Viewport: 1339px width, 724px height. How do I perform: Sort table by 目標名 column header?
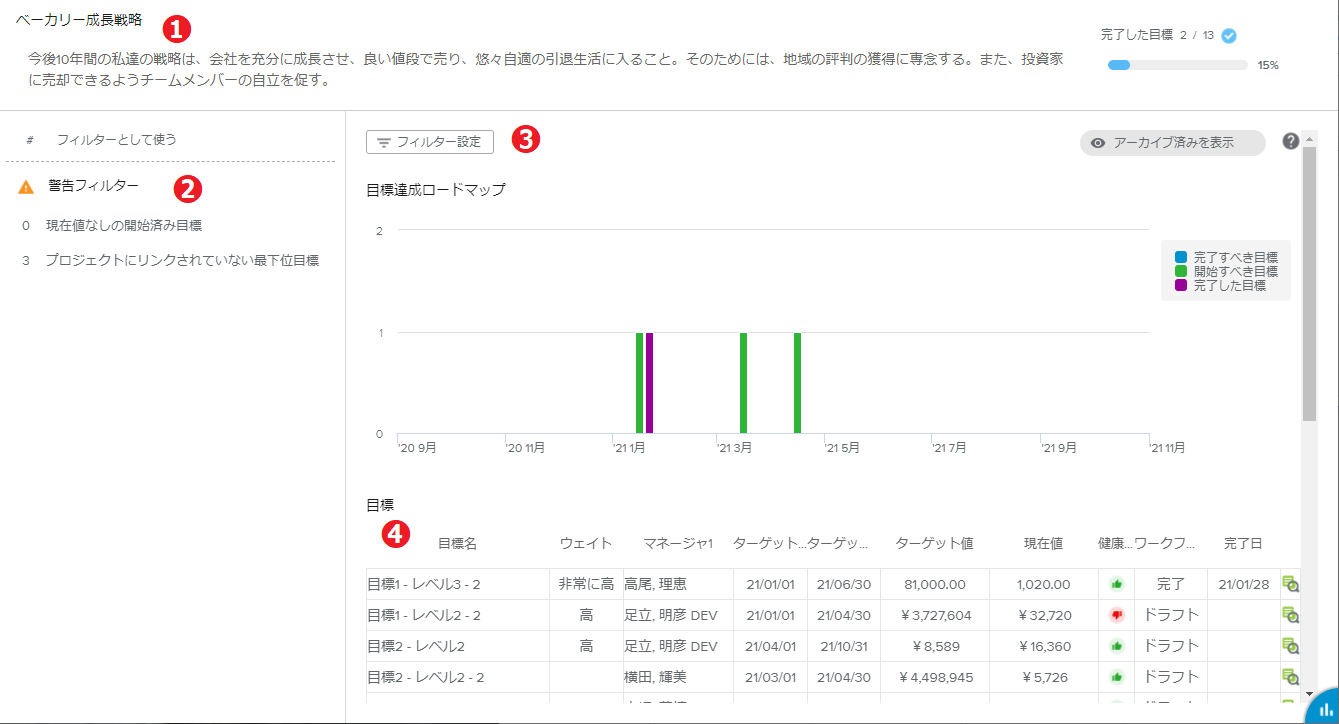[x=457, y=544]
